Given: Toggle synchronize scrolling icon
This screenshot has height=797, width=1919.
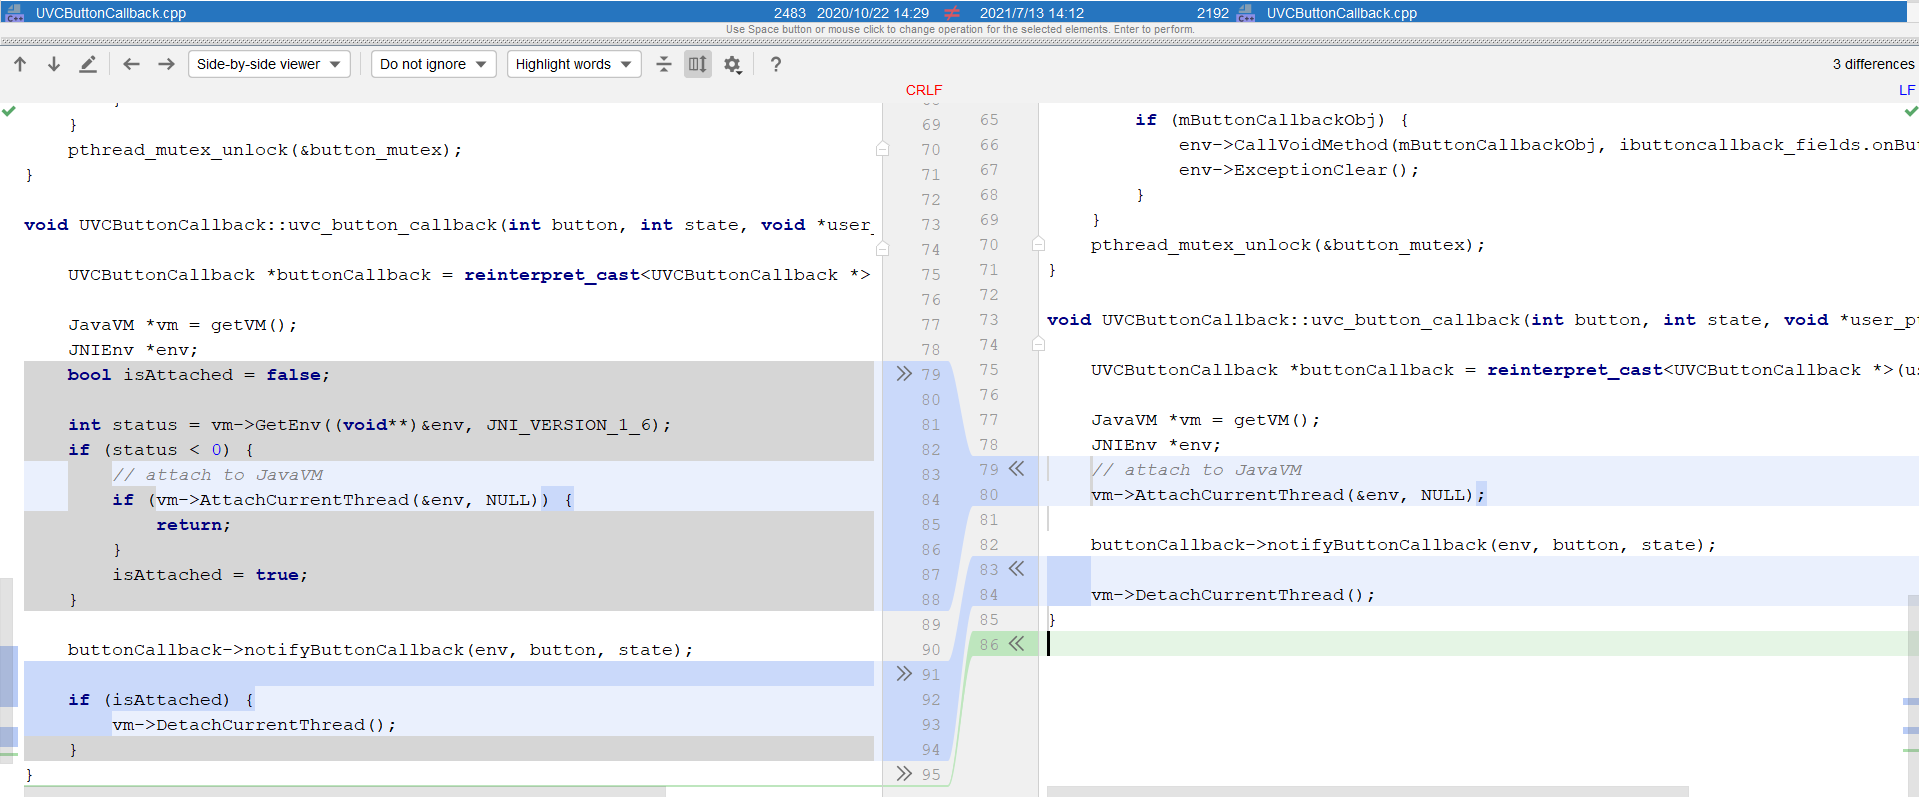Looking at the screenshot, I should click(x=698, y=64).
